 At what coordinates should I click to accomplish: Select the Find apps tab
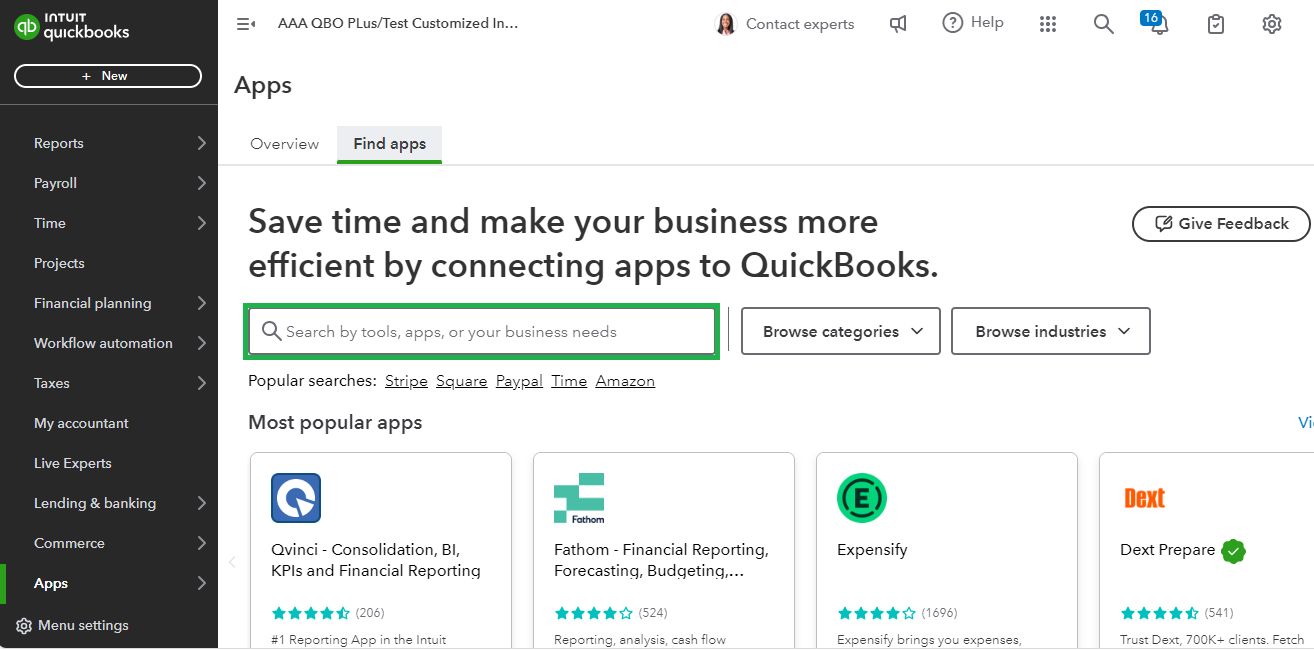coord(389,144)
